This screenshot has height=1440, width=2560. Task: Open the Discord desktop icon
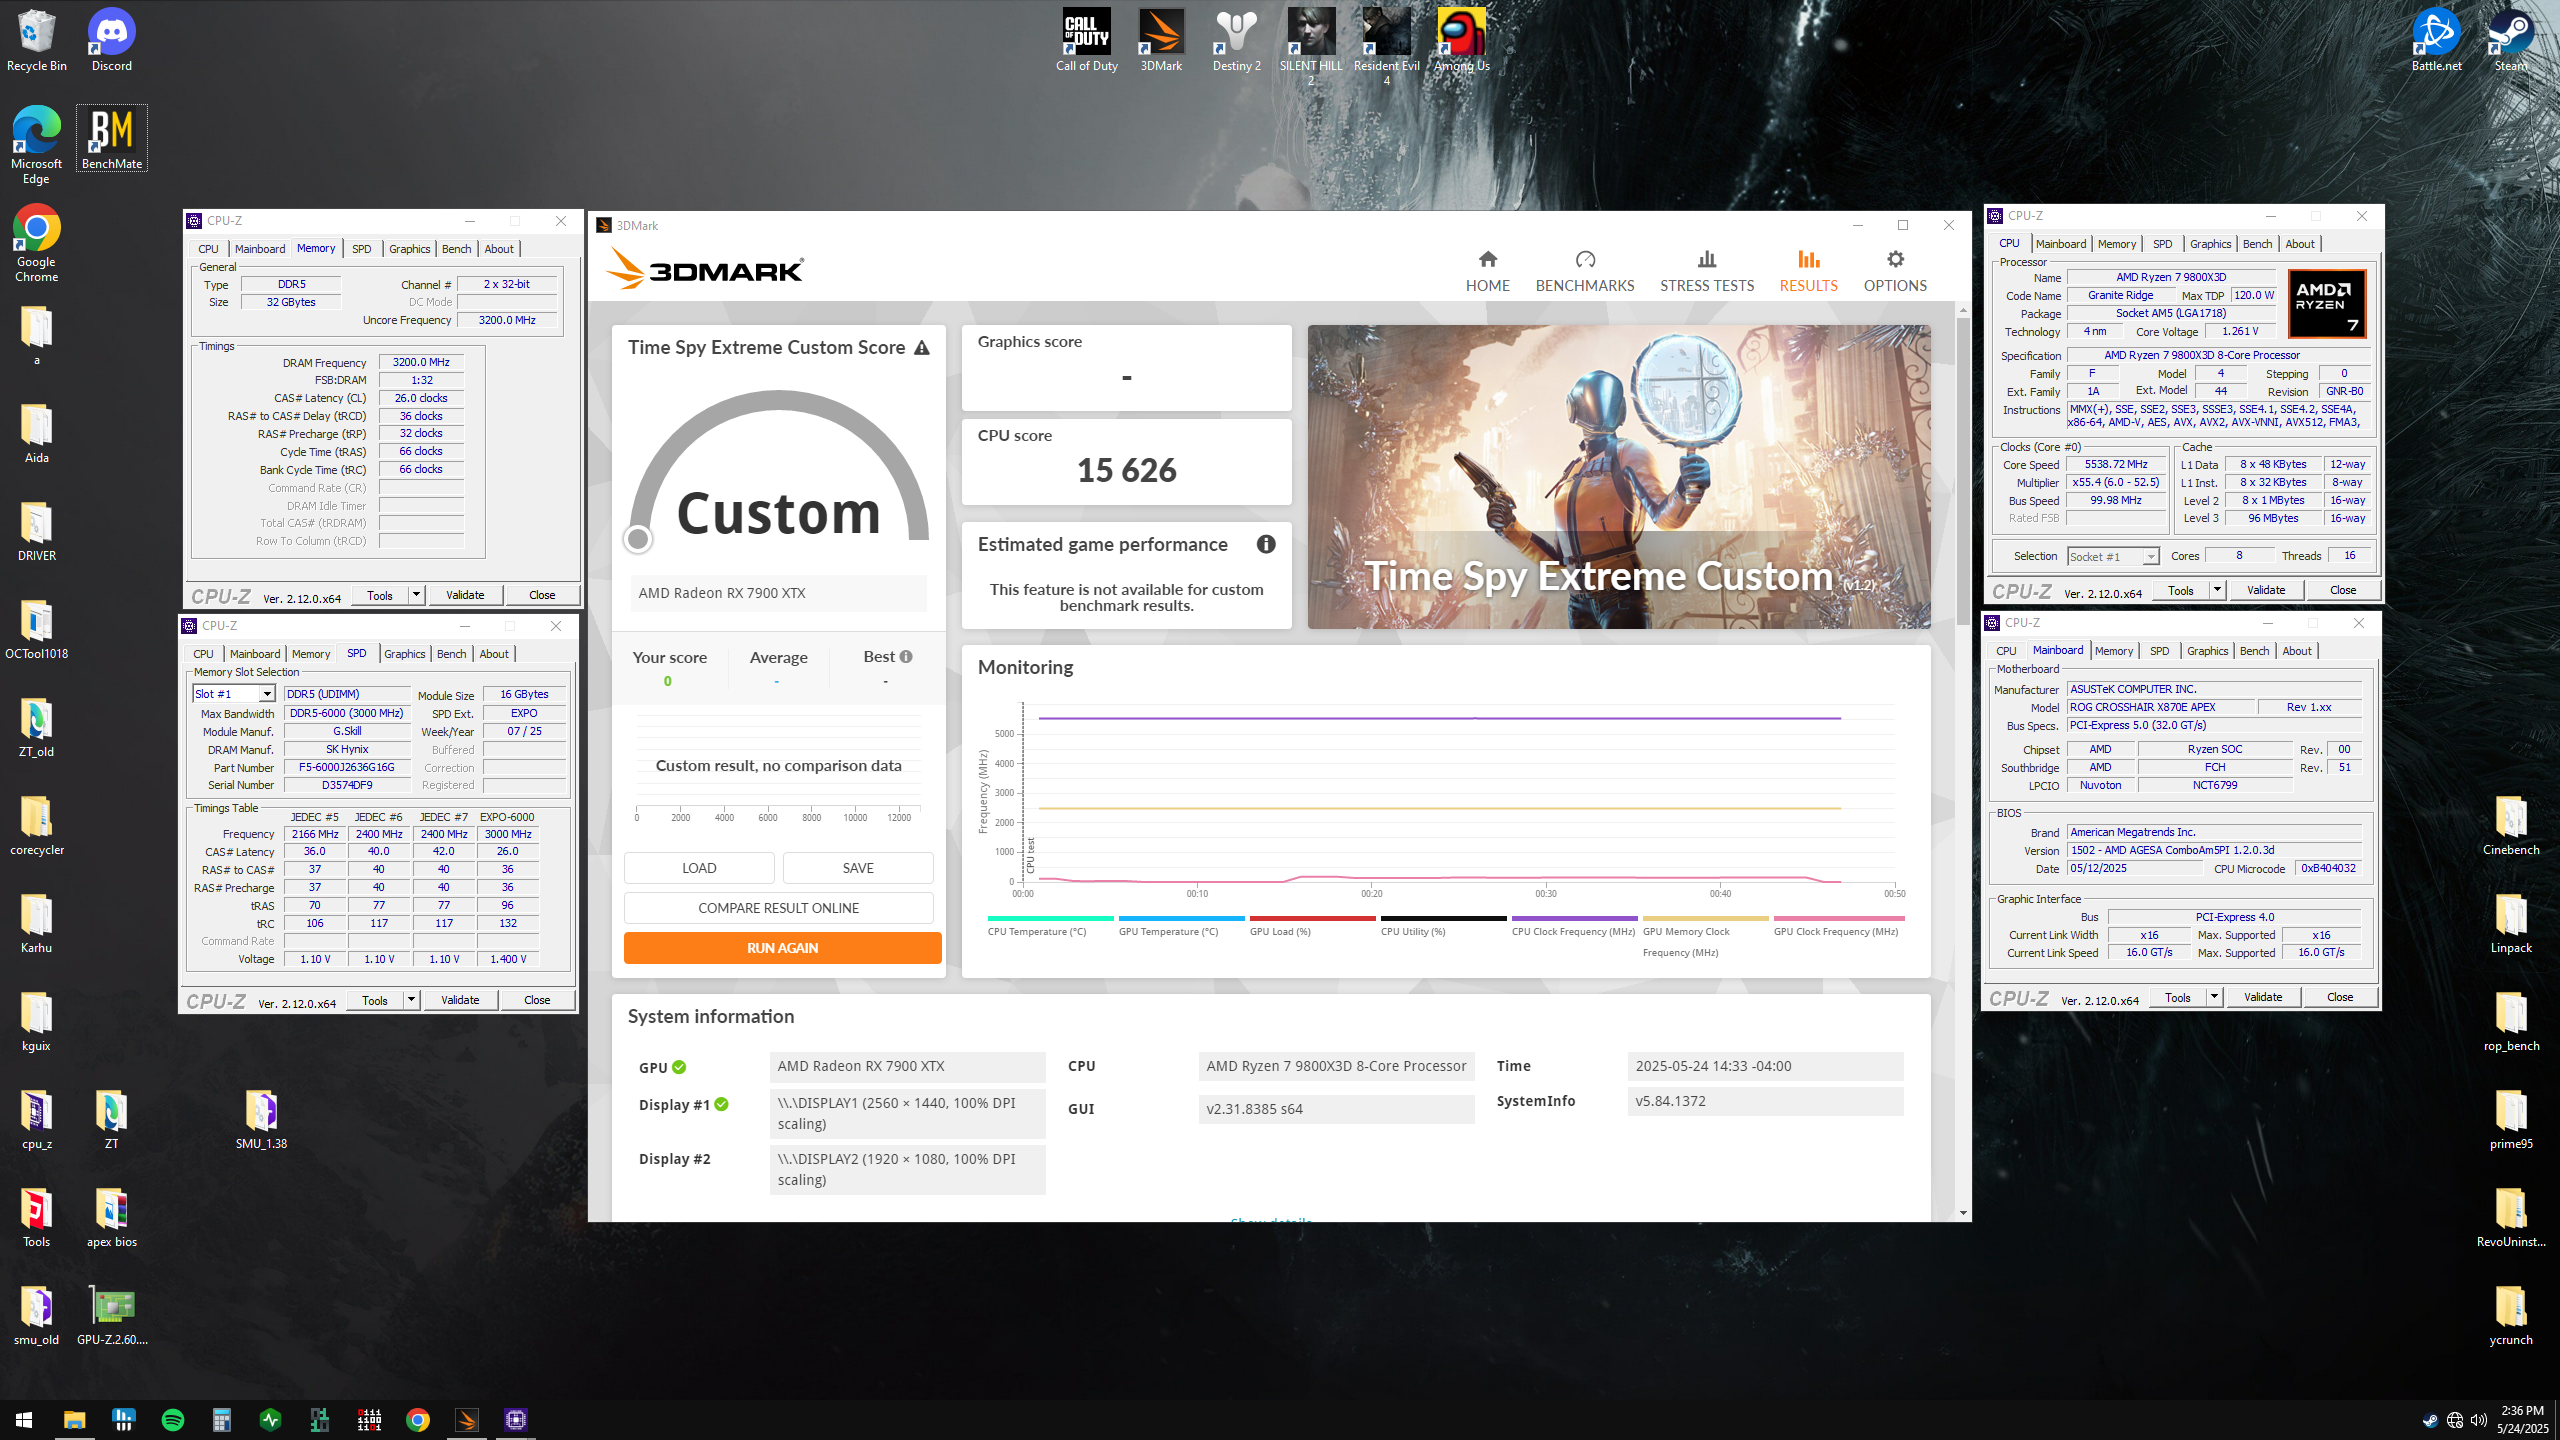[x=112, y=40]
